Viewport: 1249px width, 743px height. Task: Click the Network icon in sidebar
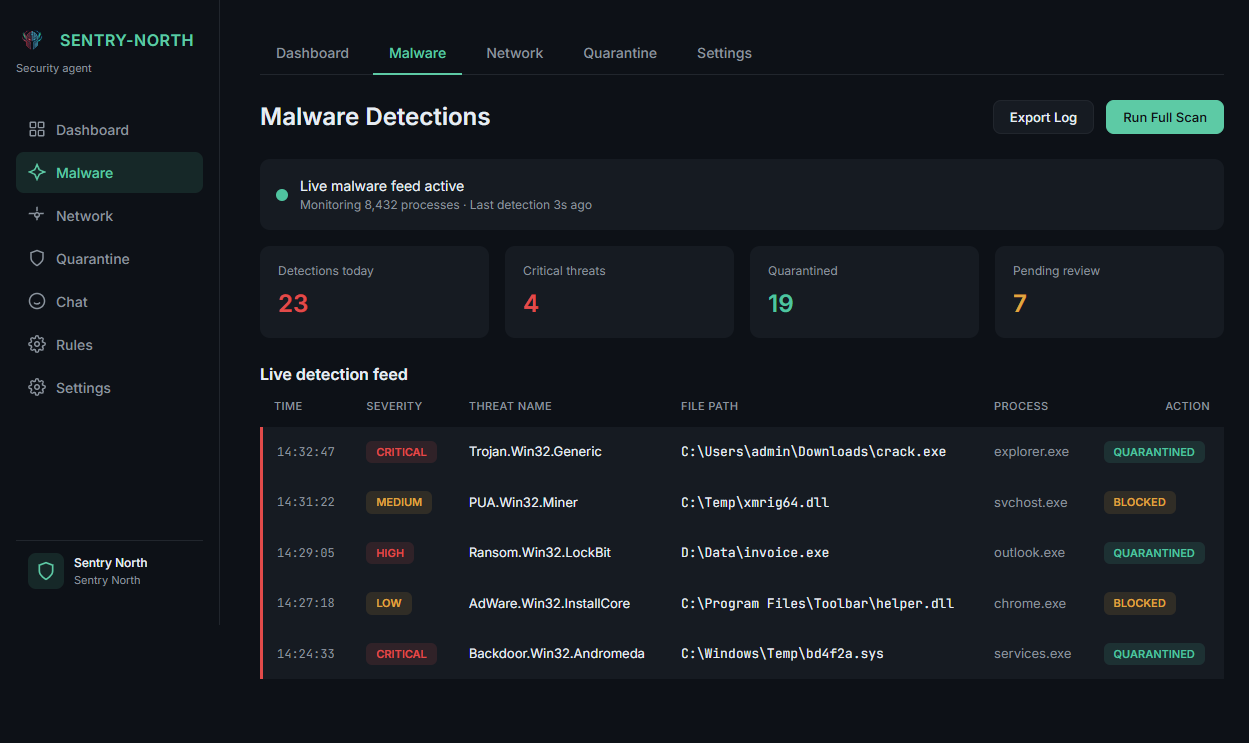point(37,215)
